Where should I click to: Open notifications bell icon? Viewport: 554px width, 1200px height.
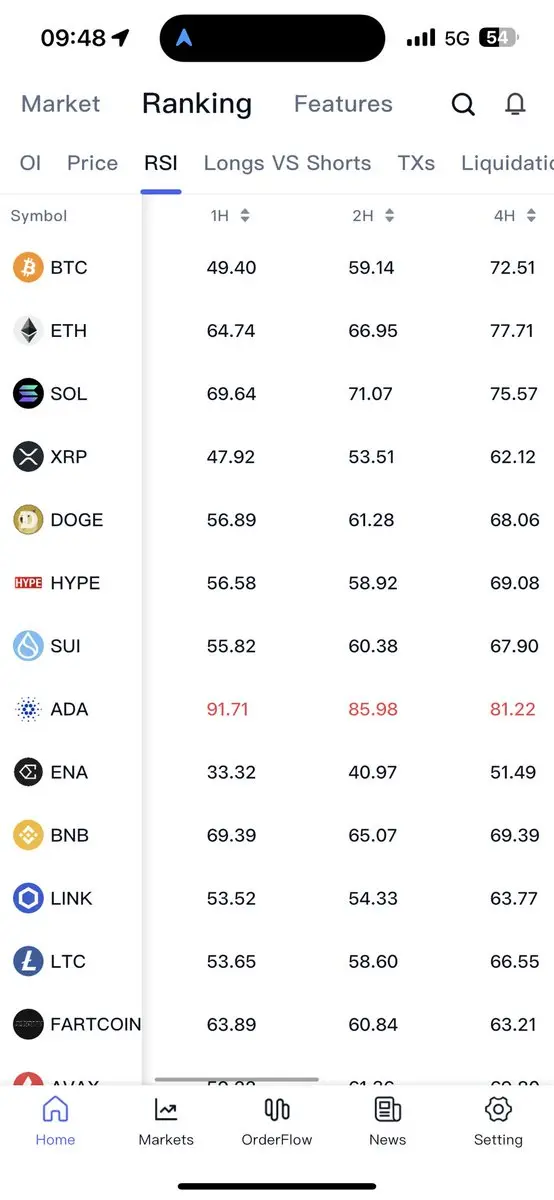click(x=515, y=104)
